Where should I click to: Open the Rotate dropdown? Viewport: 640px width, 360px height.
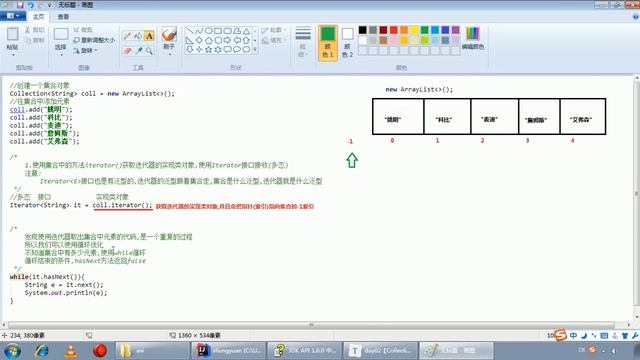86,51
